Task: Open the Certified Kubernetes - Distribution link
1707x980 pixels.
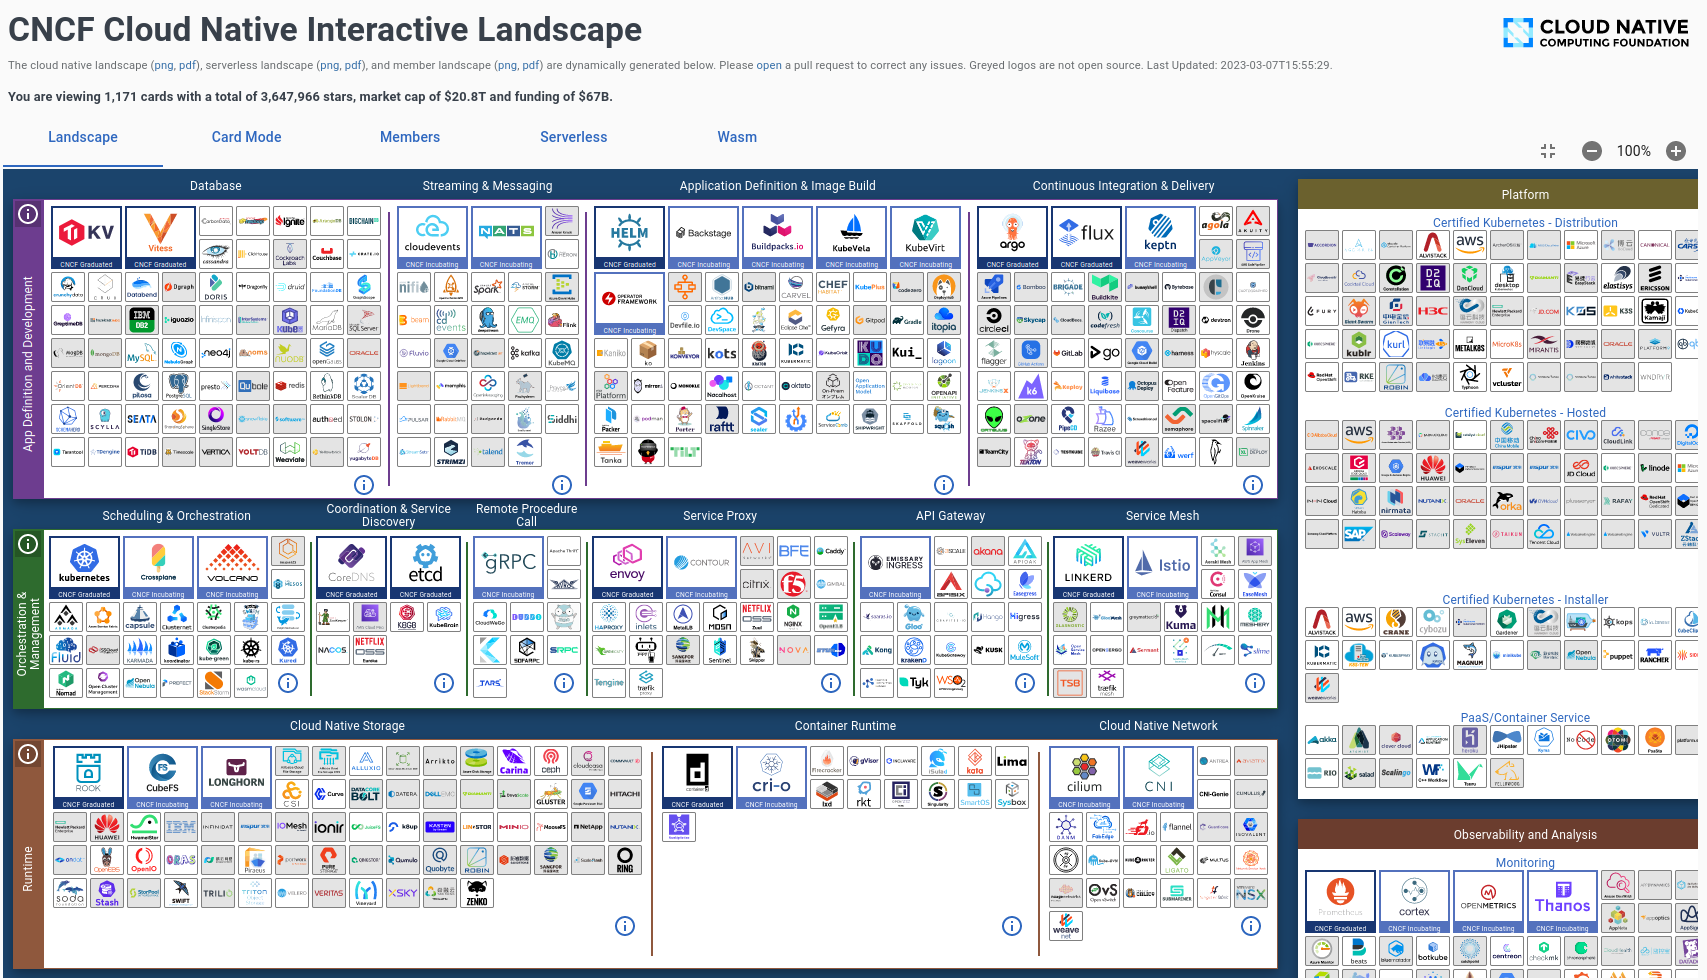Action: (x=1525, y=223)
